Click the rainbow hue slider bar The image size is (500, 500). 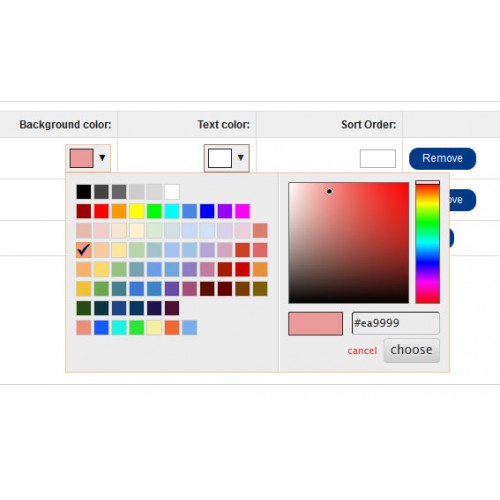coord(428,242)
